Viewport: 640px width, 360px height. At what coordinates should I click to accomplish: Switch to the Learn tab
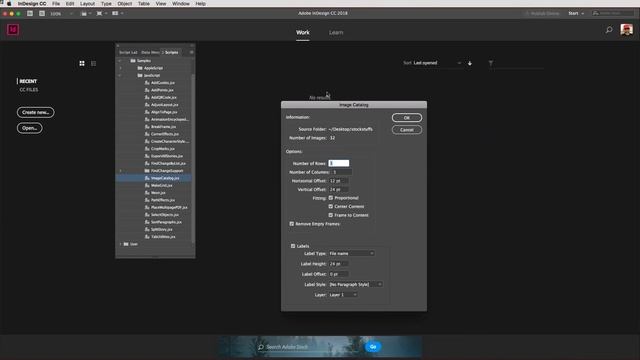click(336, 33)
